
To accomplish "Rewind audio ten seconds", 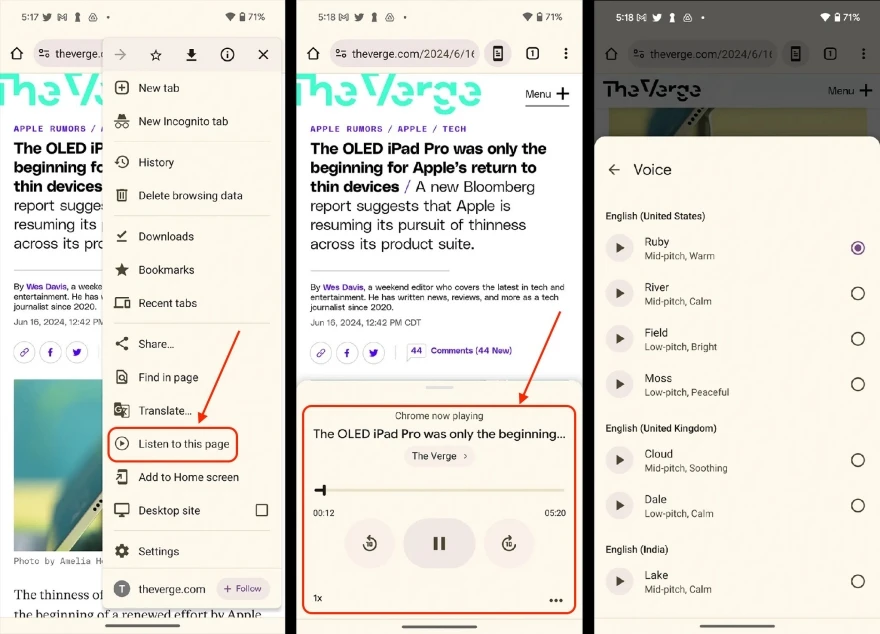I will pyautogui.click(x=369, y=544).
